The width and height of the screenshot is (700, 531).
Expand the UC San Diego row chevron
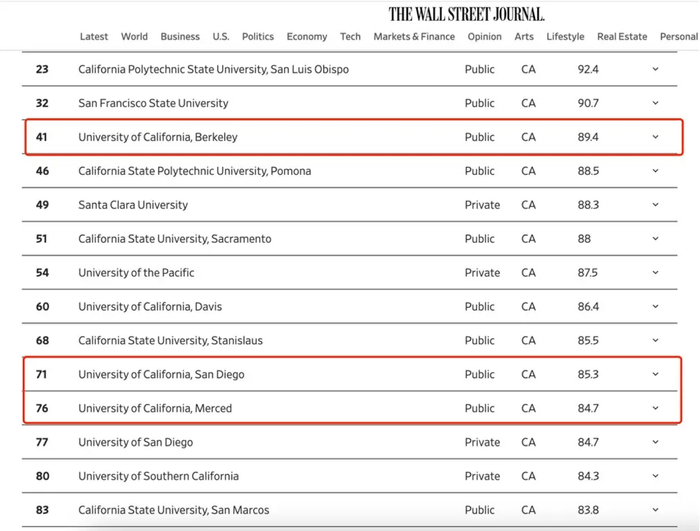pyautogui.click(x=655, y=375)
